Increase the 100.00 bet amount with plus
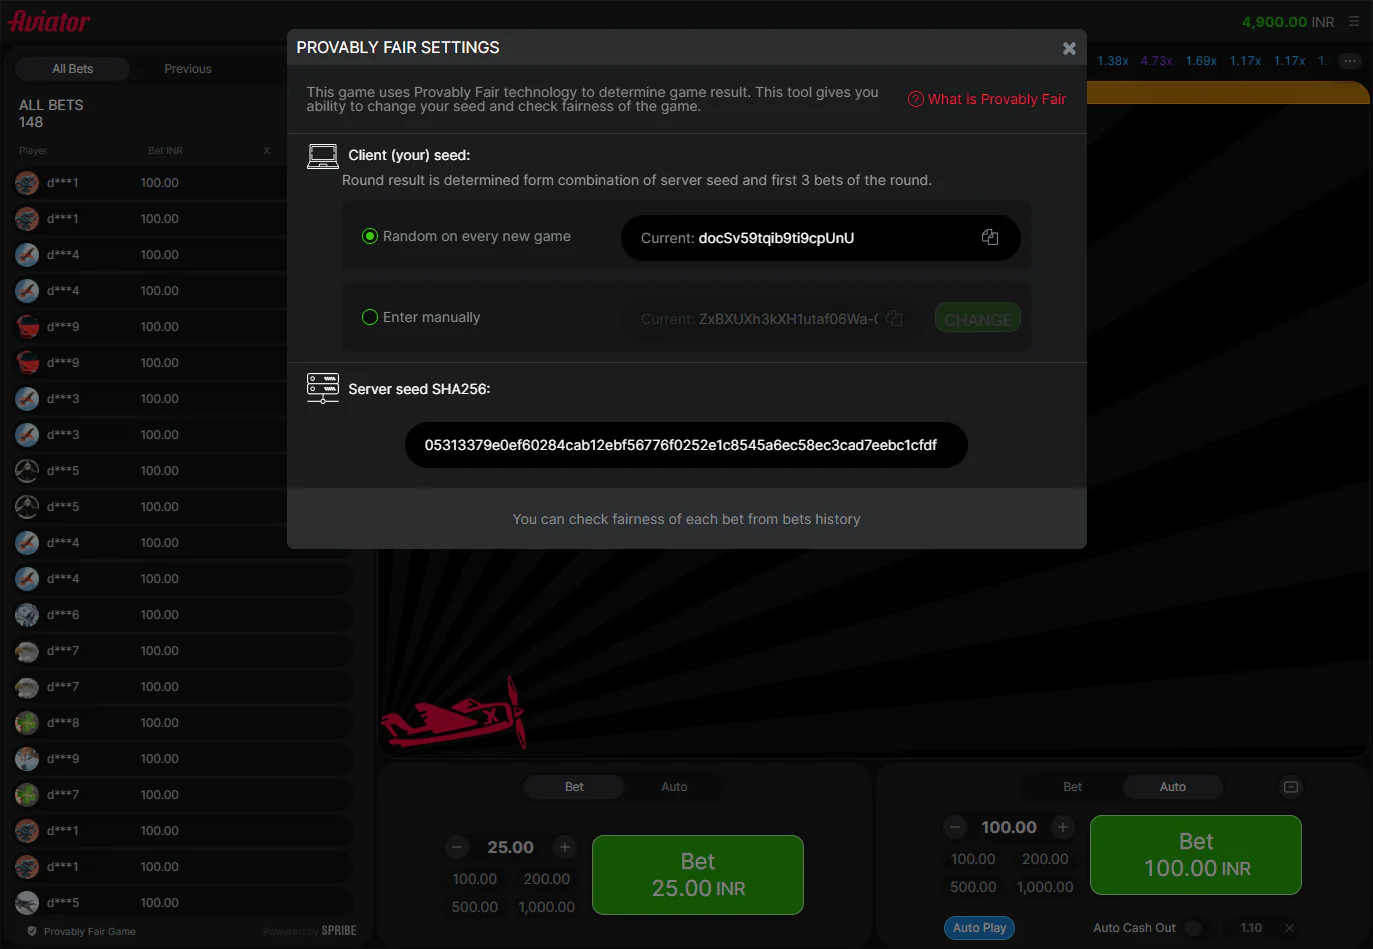The height and width of the screenshot is (949, 1373). [1062, 827]
